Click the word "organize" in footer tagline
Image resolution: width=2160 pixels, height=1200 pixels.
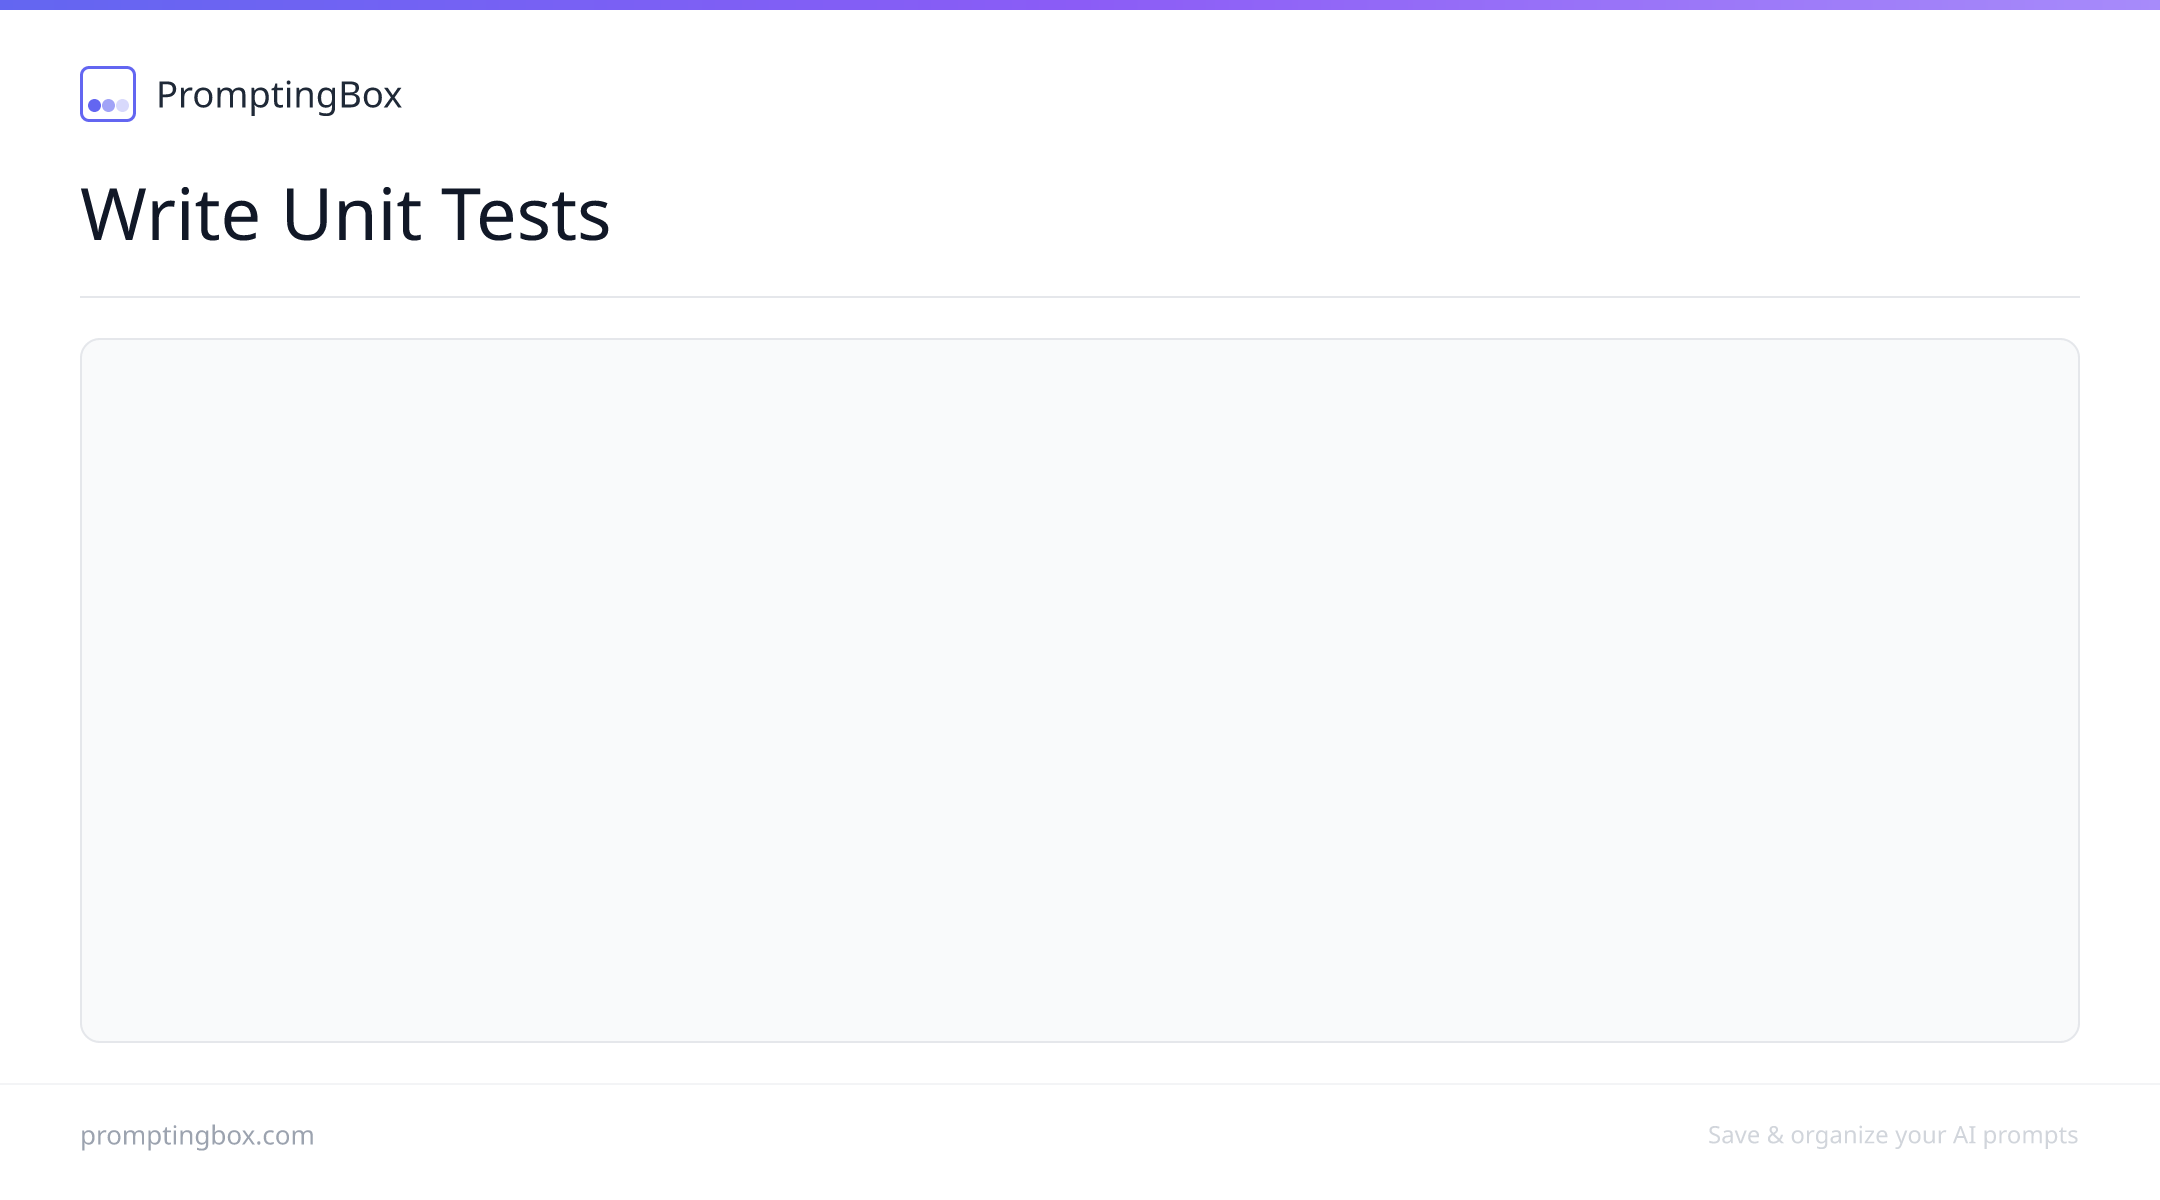[1838, 1136]
